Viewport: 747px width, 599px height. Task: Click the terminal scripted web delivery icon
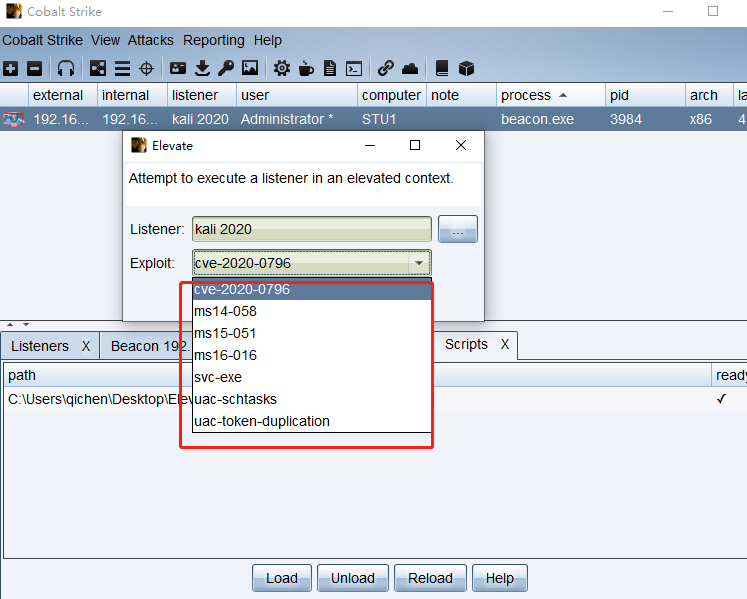[x=354, y=69]
